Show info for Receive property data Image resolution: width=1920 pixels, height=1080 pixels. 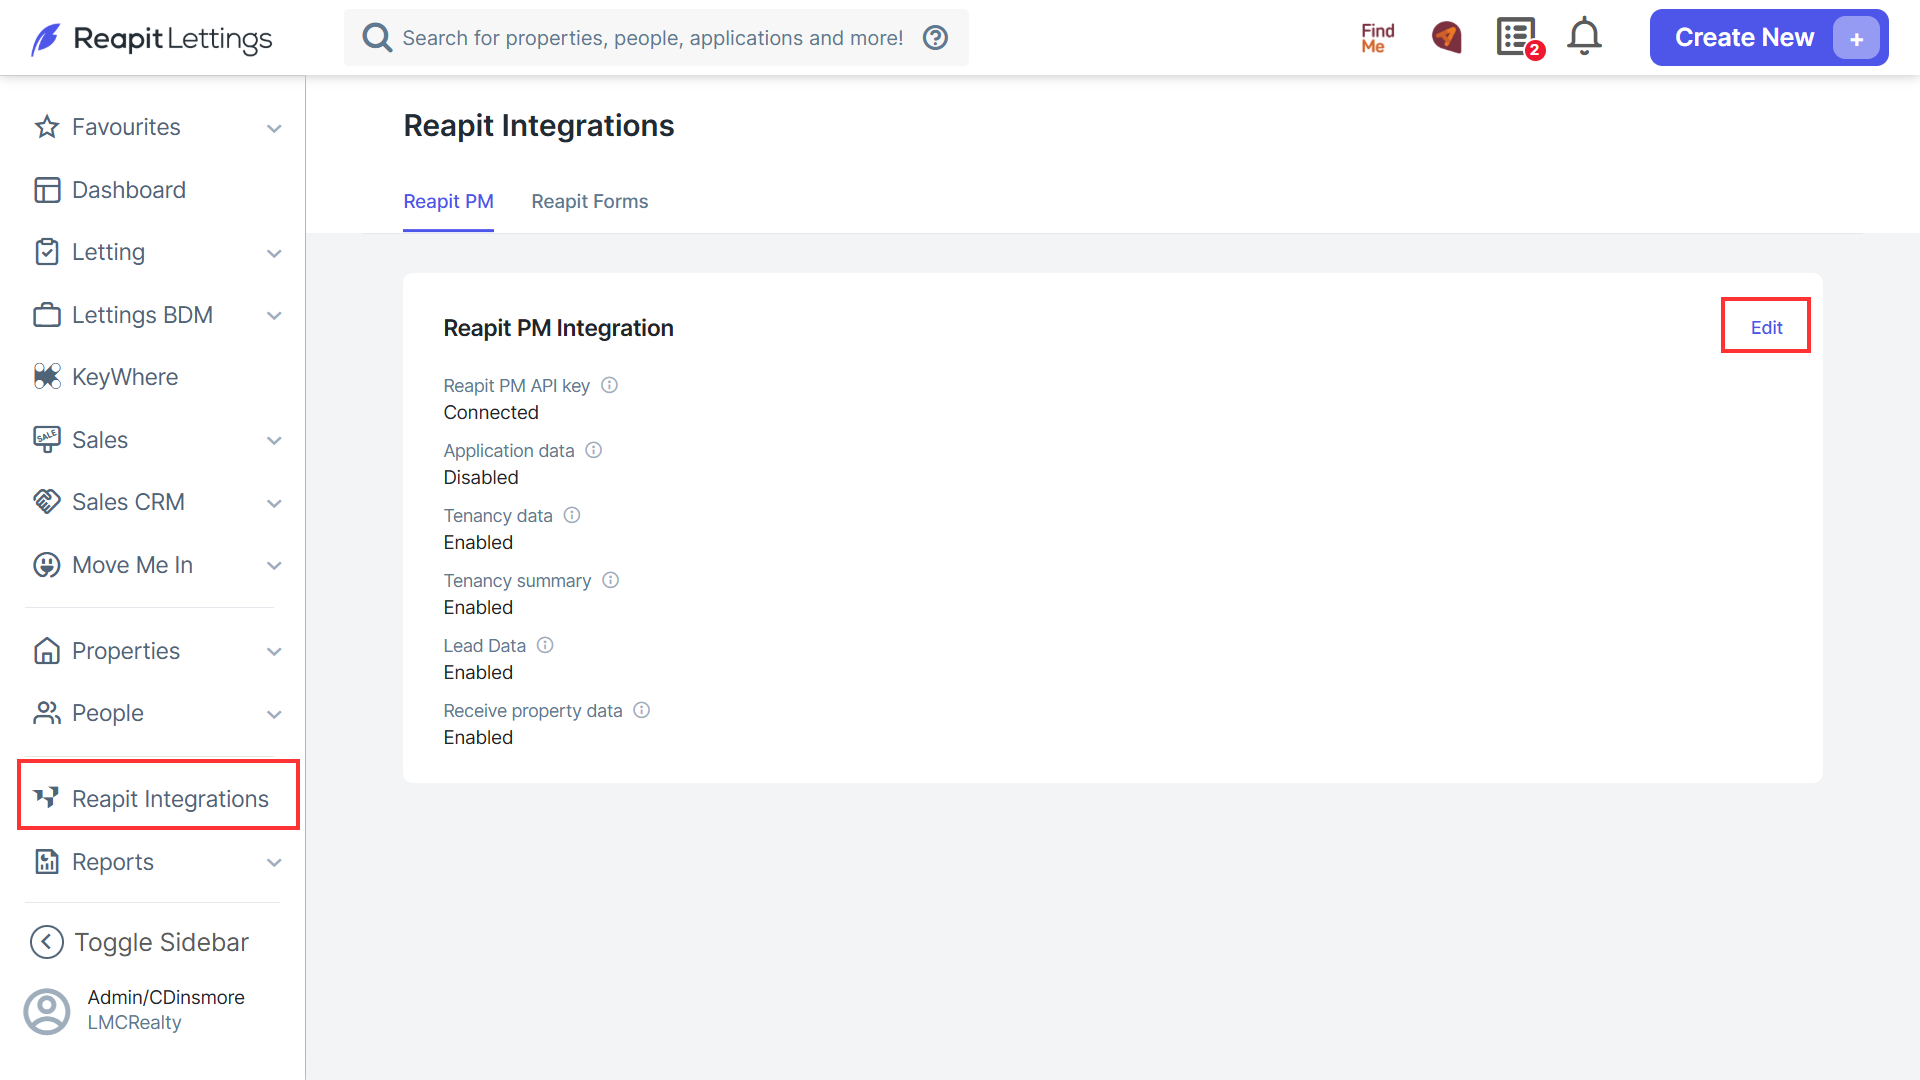pos(642,710)
